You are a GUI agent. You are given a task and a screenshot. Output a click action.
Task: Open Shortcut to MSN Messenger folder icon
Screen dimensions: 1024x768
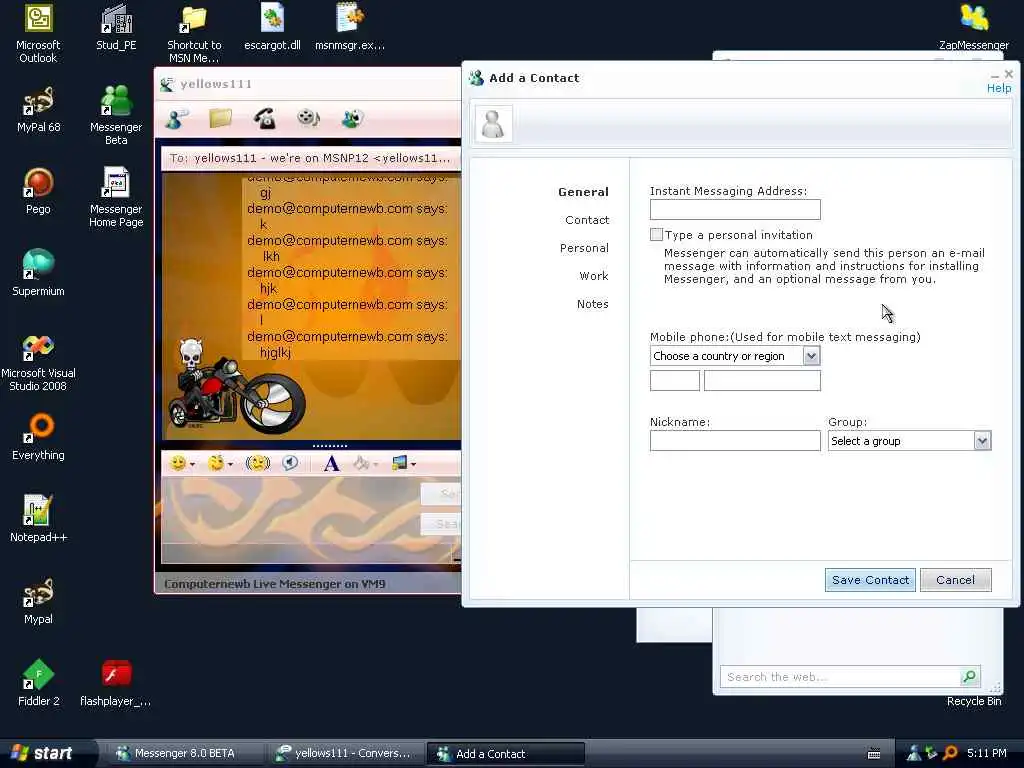coord(194,34)
